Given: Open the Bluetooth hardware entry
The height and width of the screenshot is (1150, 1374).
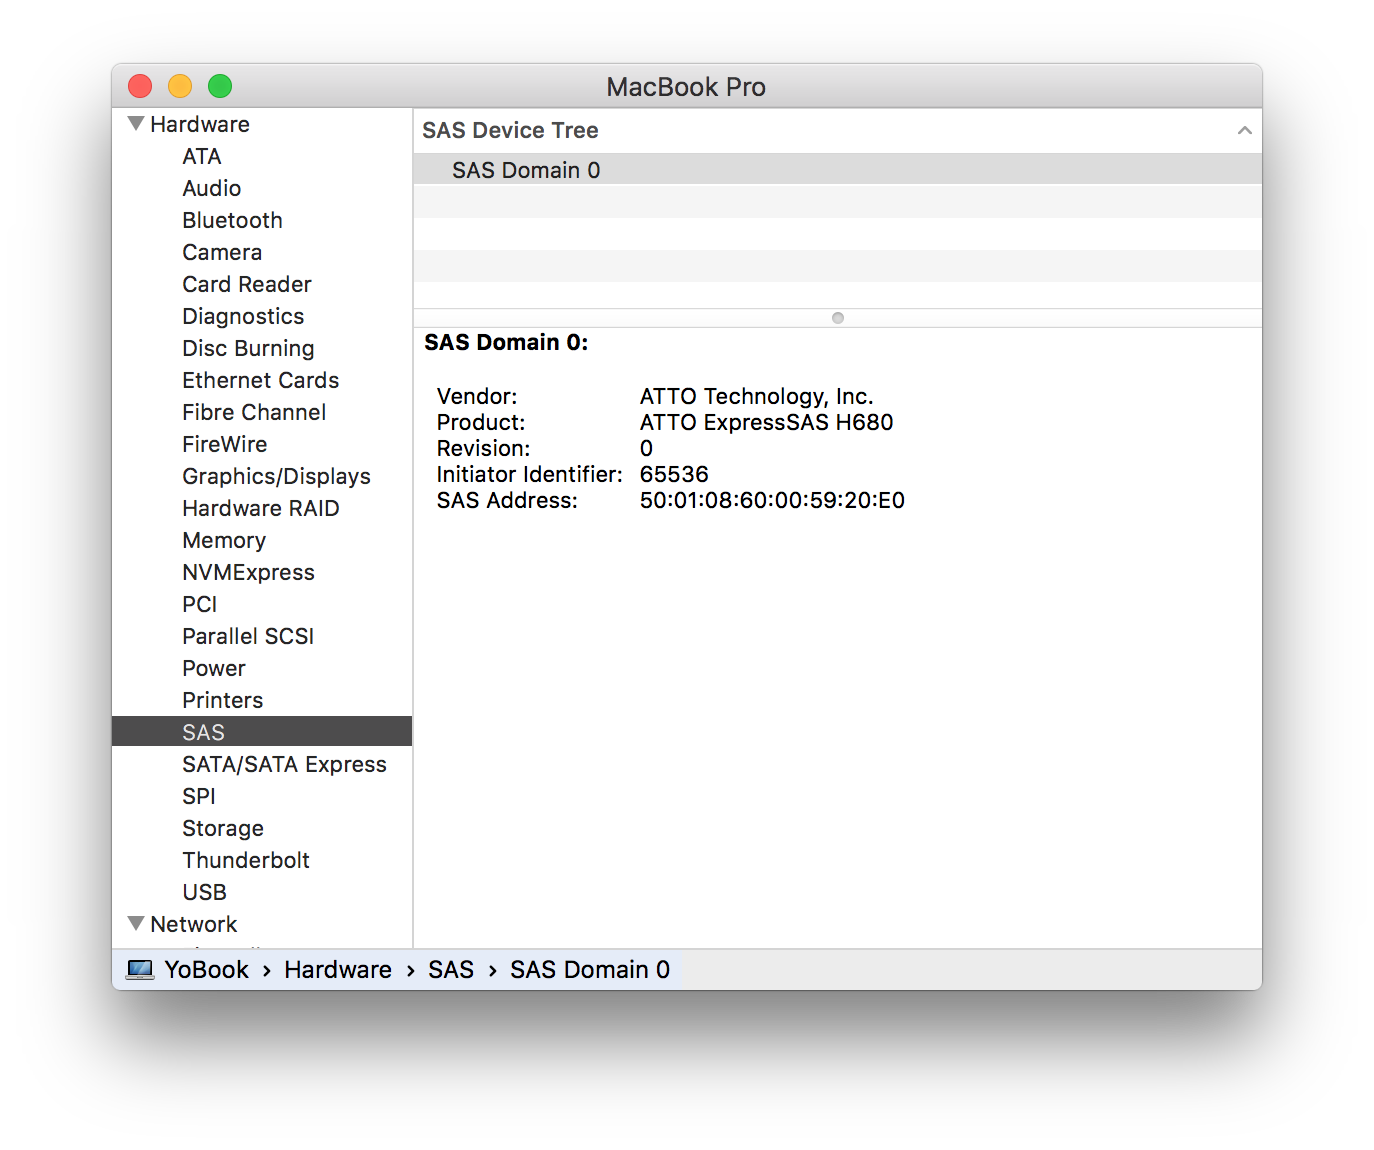Looking at the screenshot, I should click(232, 221).
